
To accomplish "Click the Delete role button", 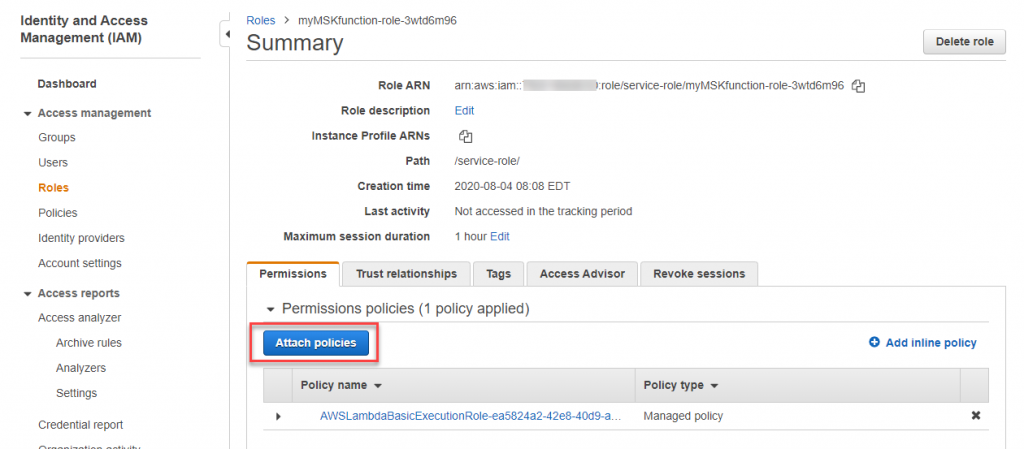I will tap(965, 42).
